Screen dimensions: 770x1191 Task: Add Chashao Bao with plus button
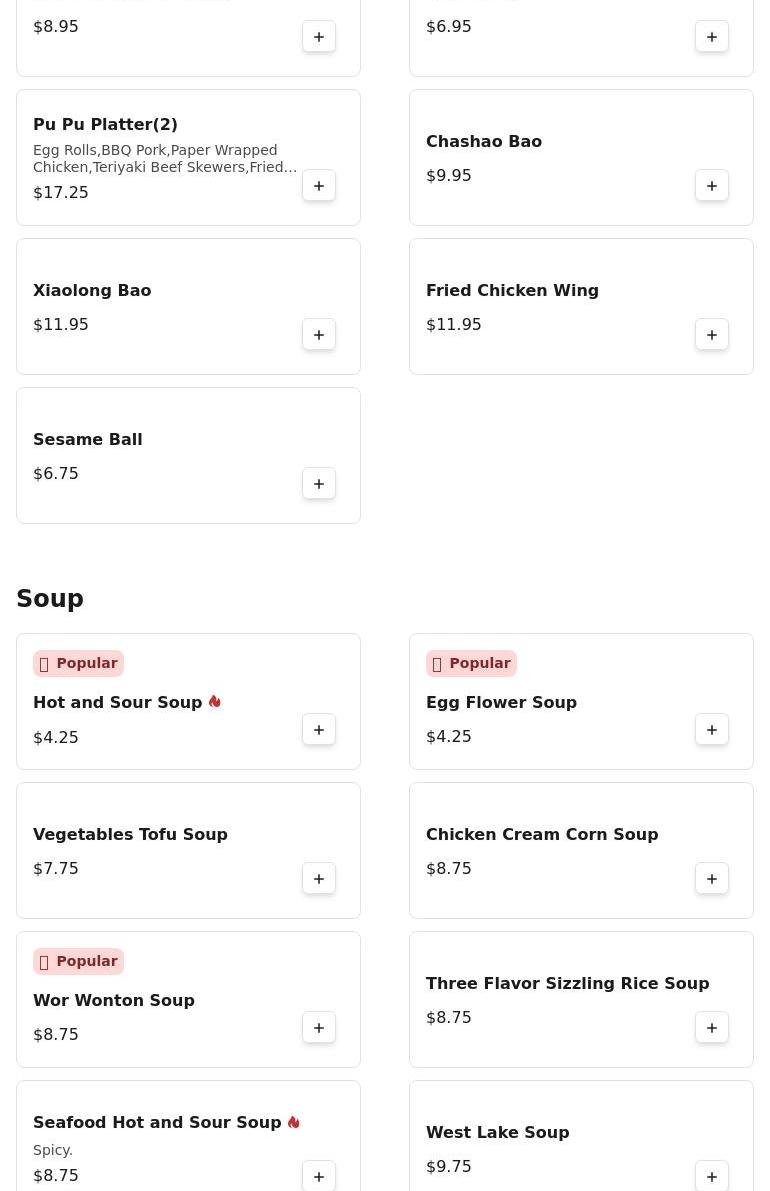click(712, 185)
